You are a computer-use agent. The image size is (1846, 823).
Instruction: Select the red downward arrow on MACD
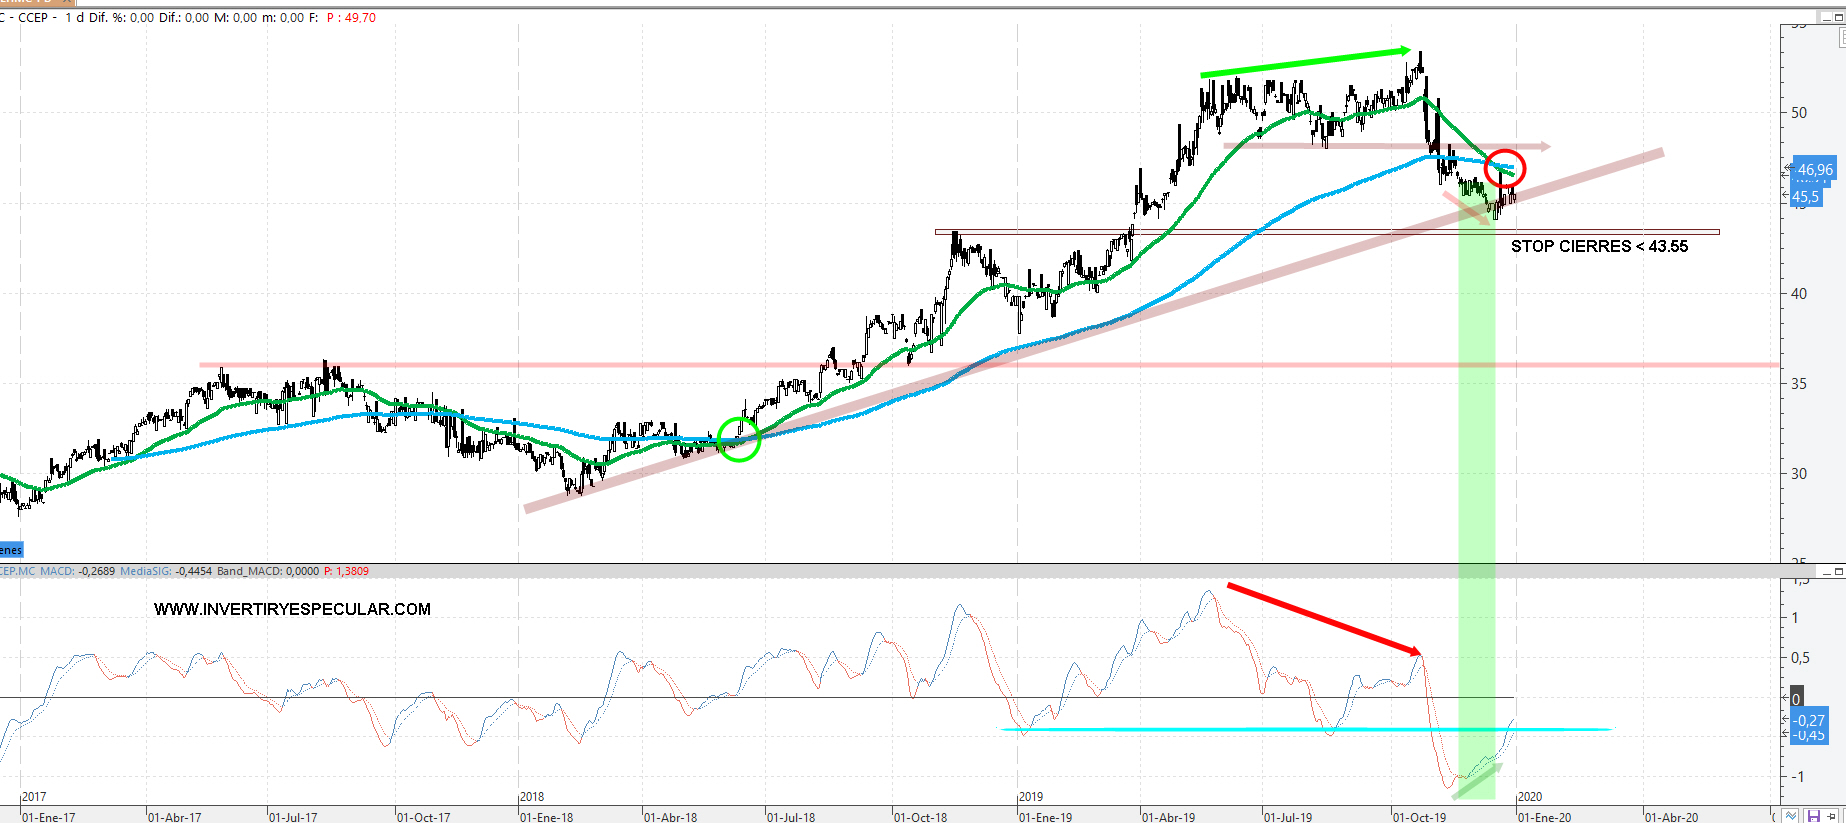click(1320, 618)
